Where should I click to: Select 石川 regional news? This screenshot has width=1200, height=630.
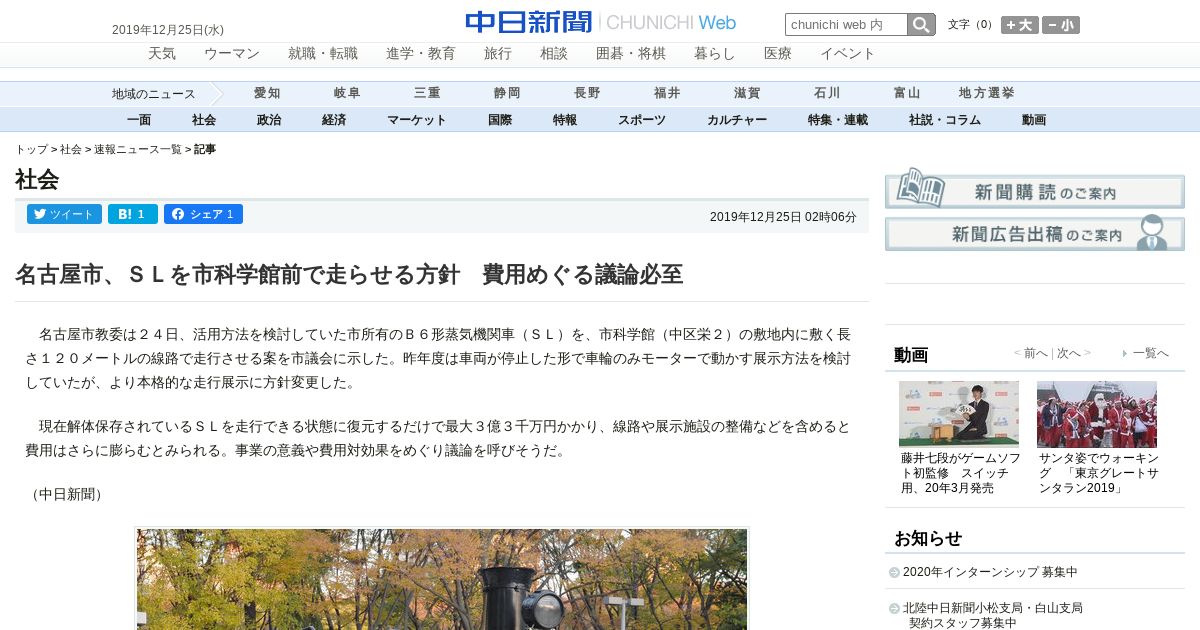coord(827,93)
